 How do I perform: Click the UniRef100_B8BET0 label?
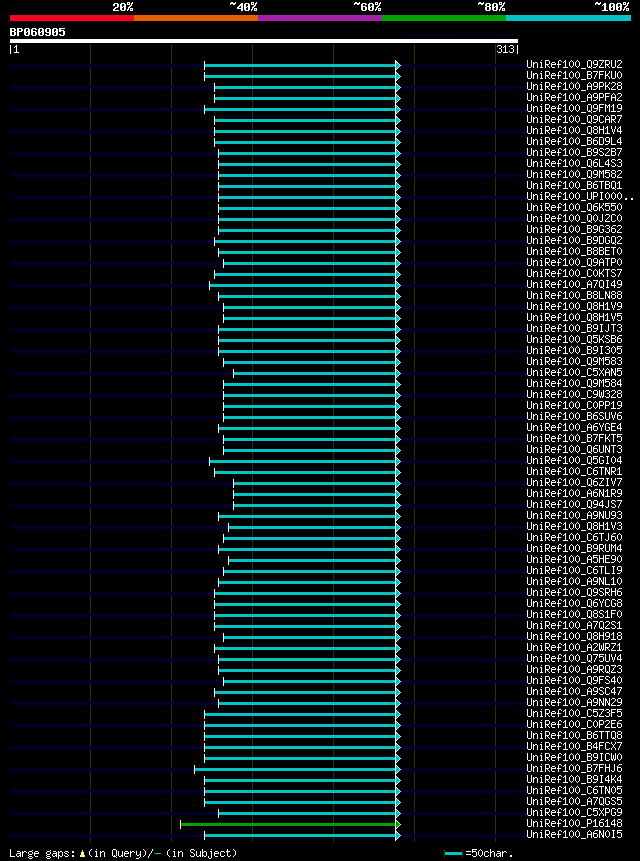pos(574,251)
